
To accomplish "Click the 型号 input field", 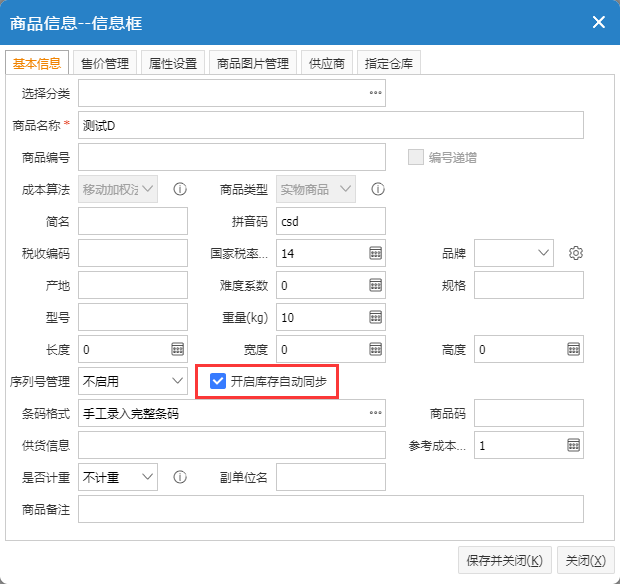I will coord(133,317).
